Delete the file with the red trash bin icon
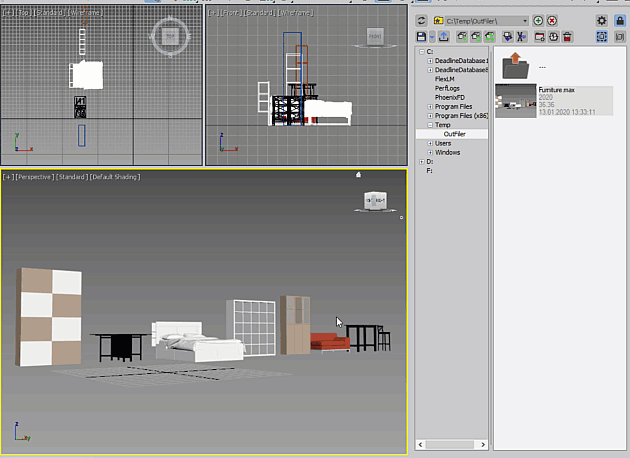 point(567,37)
